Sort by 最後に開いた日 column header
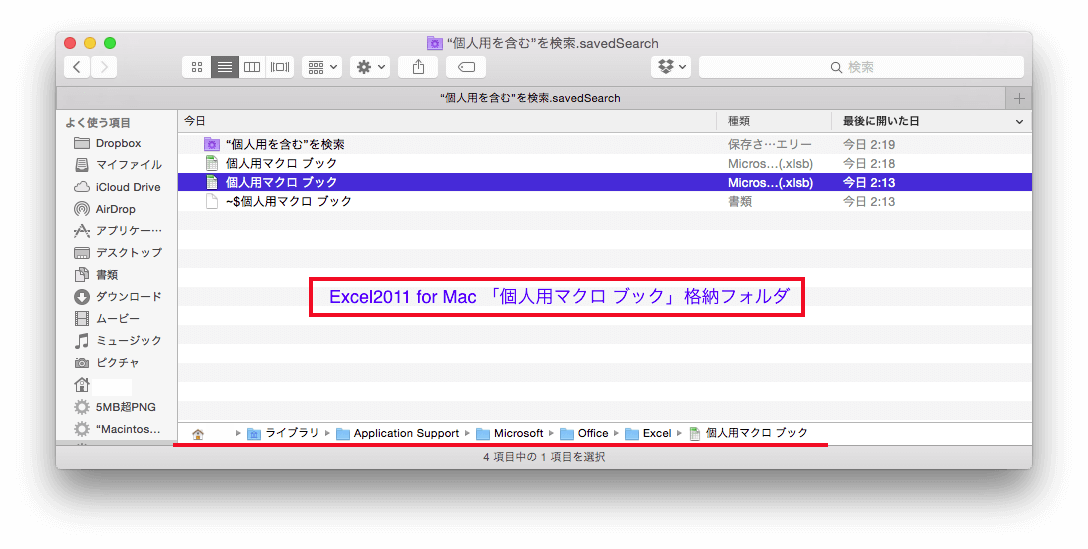1088x549 pixels. (931, 121)
